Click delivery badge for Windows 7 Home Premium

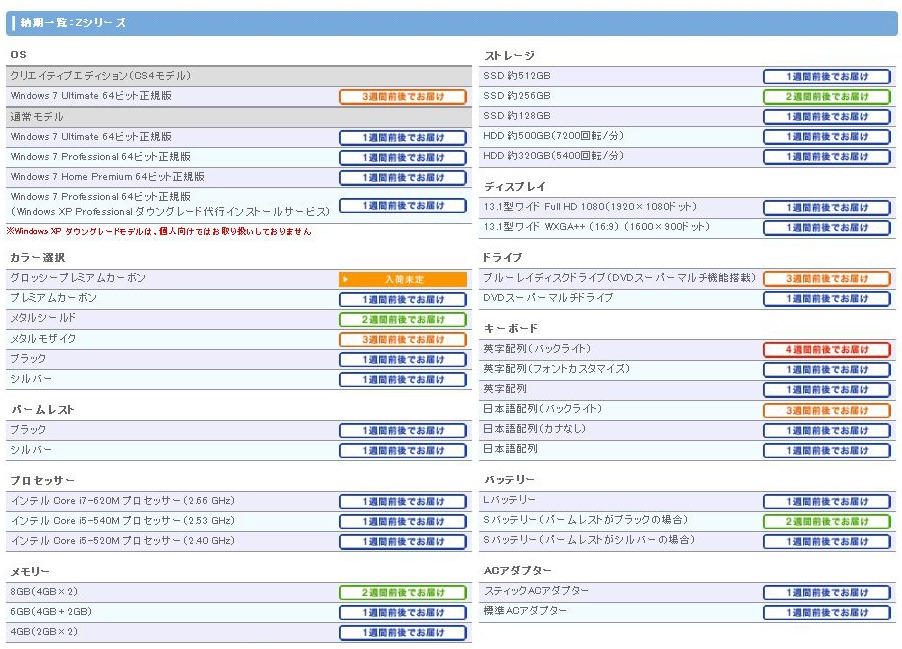click(x=403, y=178)
